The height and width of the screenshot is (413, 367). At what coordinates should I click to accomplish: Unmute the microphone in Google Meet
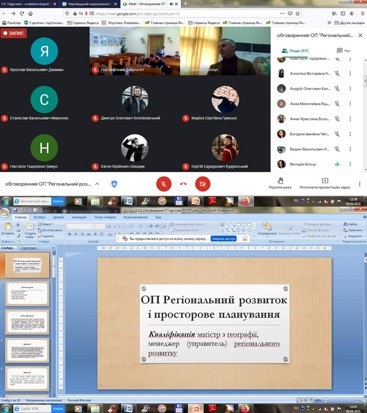pos(164,184)
